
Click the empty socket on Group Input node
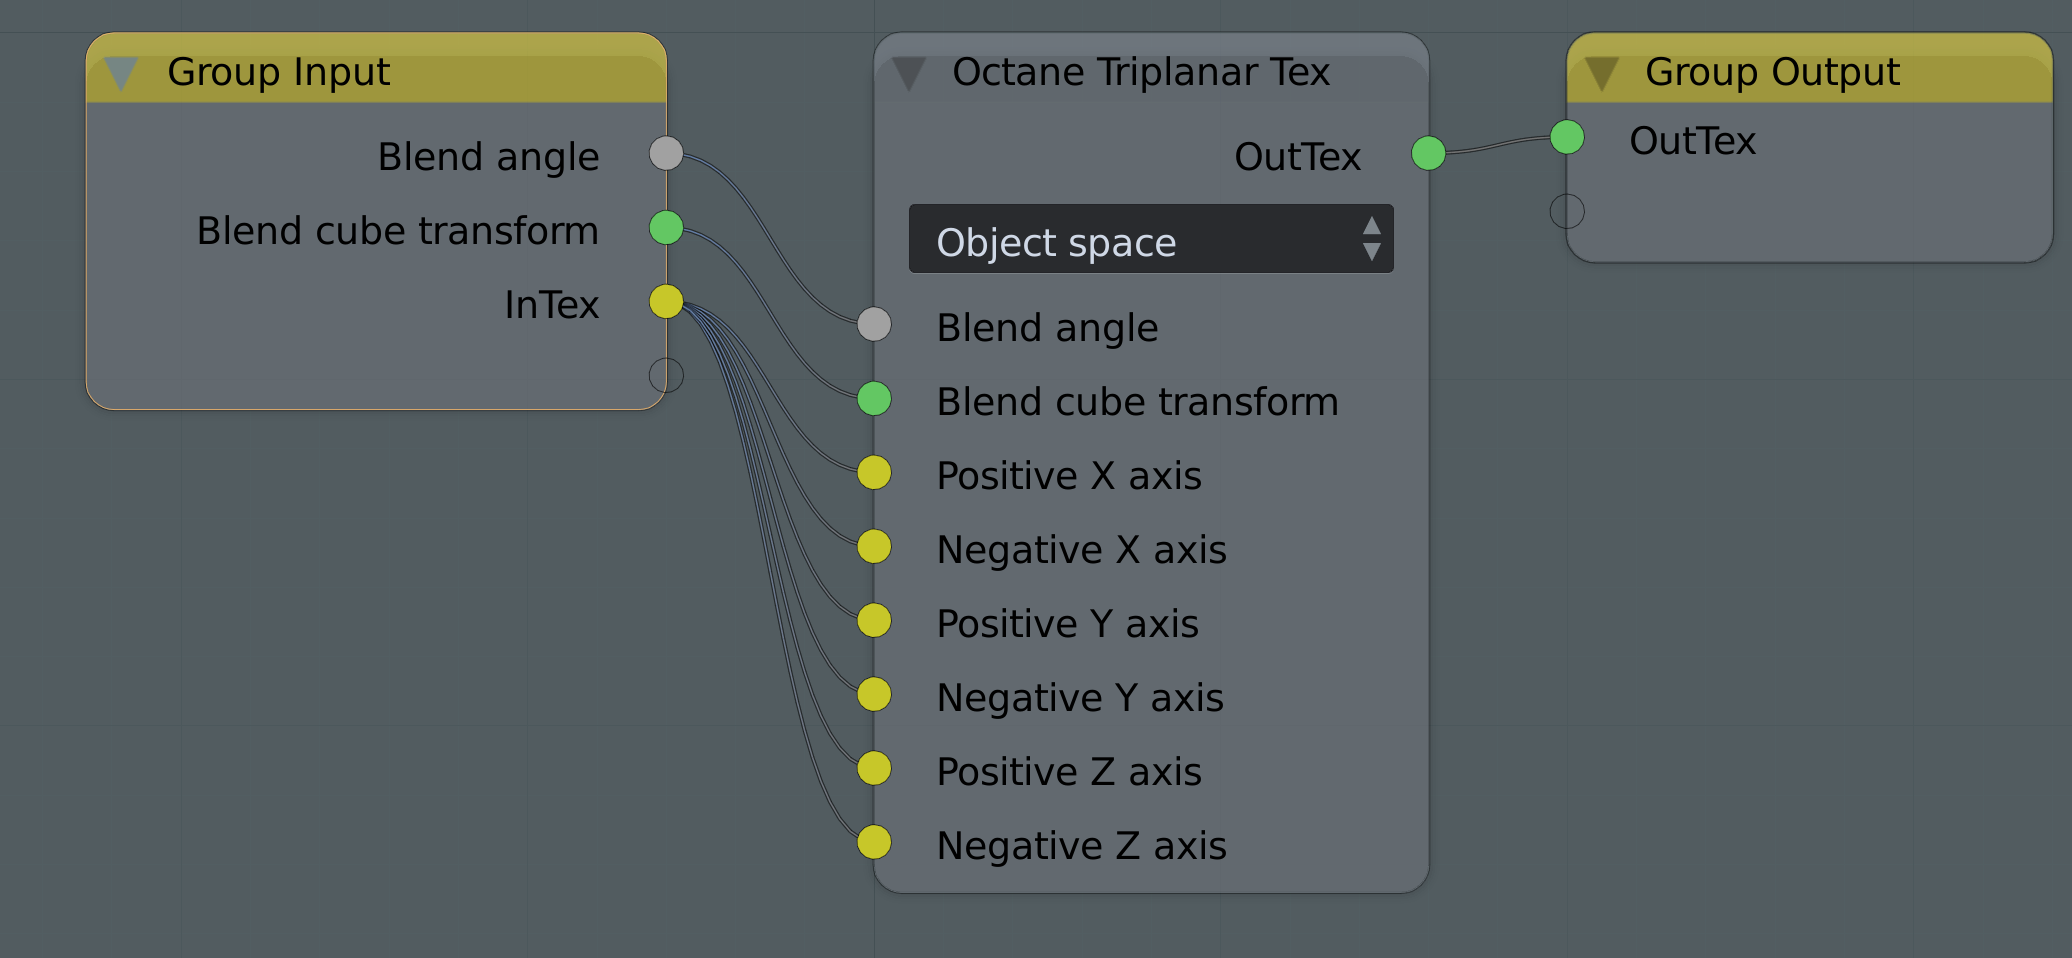click(666, 375)
